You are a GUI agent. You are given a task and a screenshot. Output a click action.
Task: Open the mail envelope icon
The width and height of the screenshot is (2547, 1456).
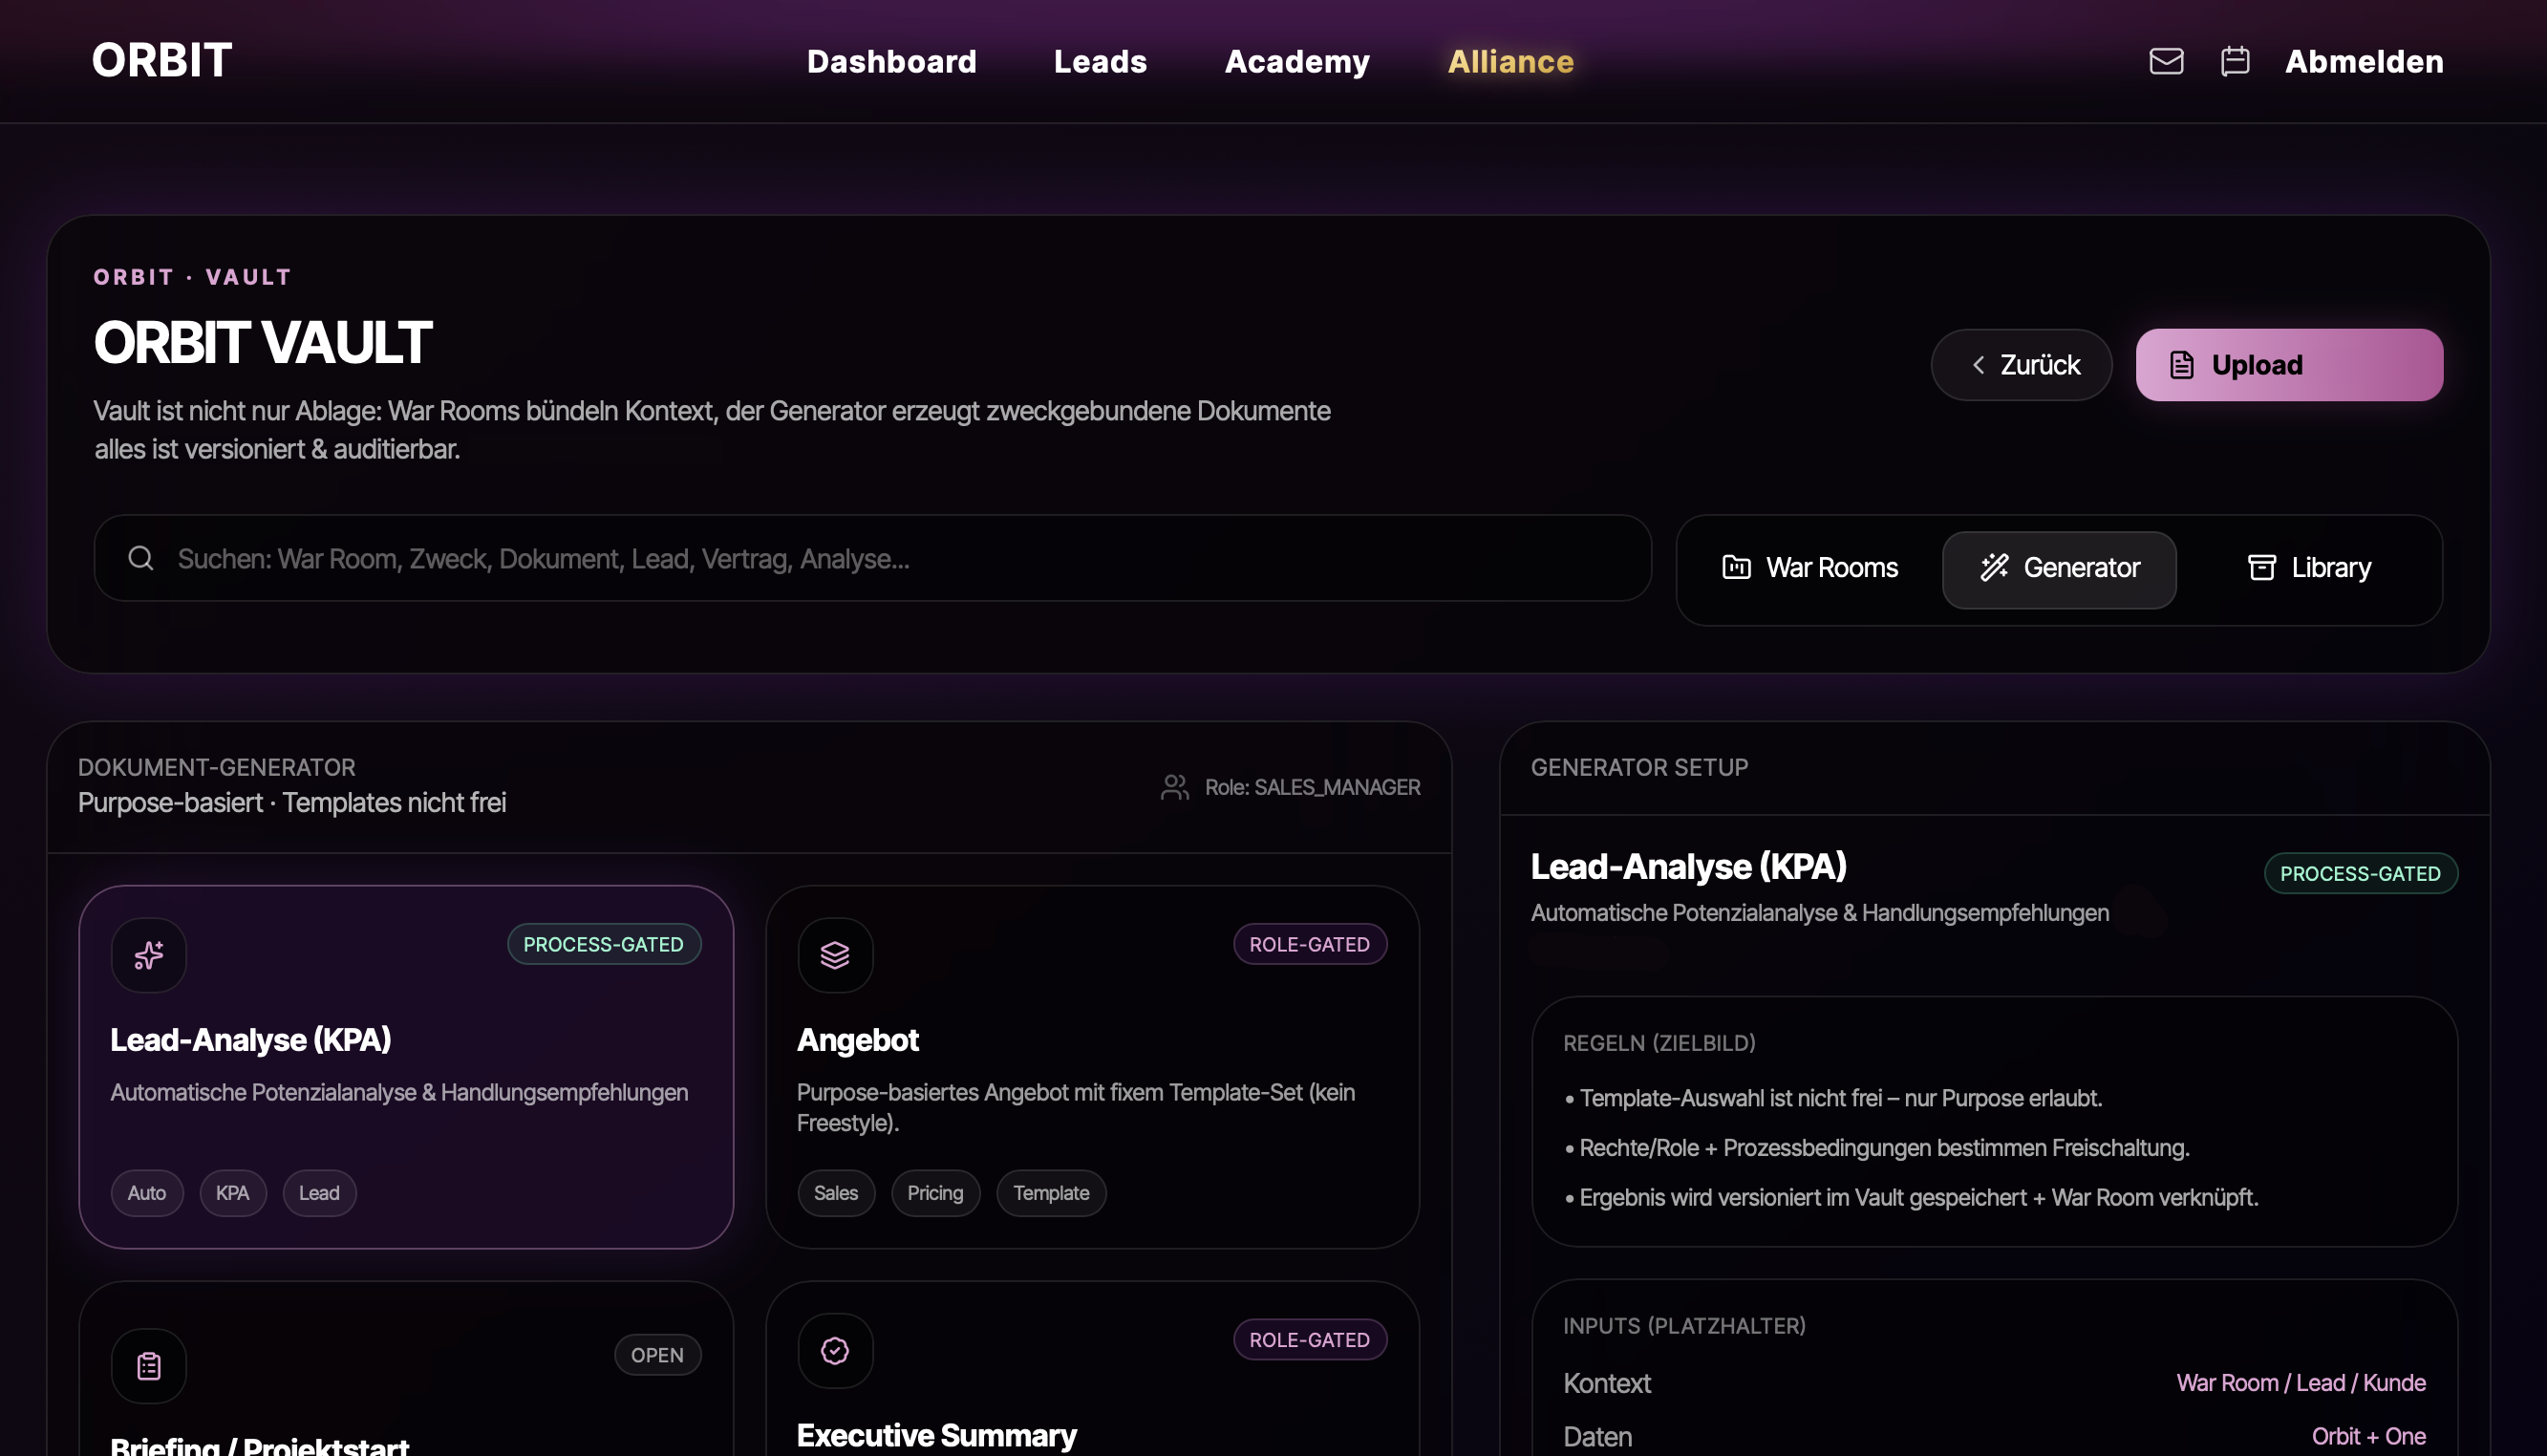2166,62
